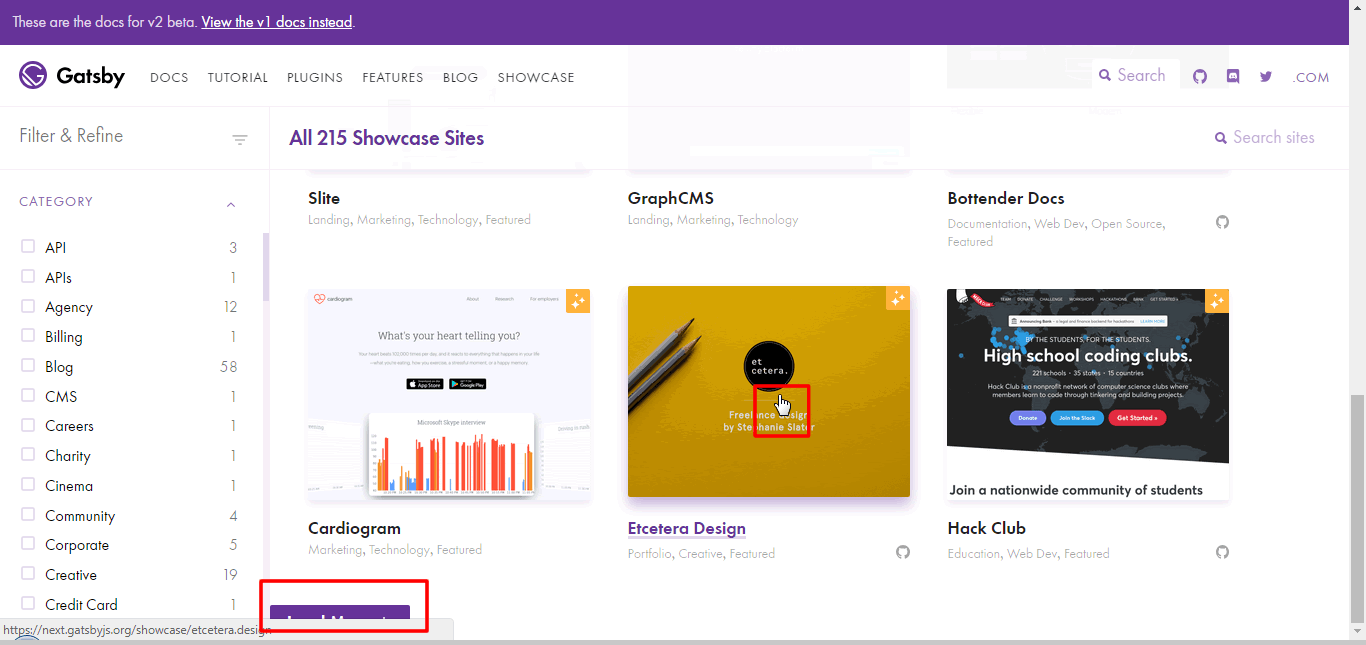
Task: Open the Tutorial menu item
Action: tap(238, 77)
